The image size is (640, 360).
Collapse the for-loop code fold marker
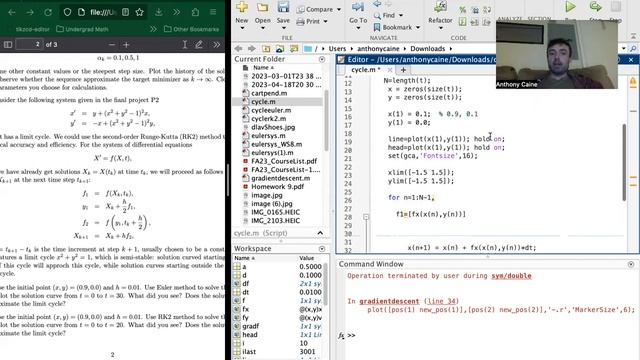pos(366,217)
